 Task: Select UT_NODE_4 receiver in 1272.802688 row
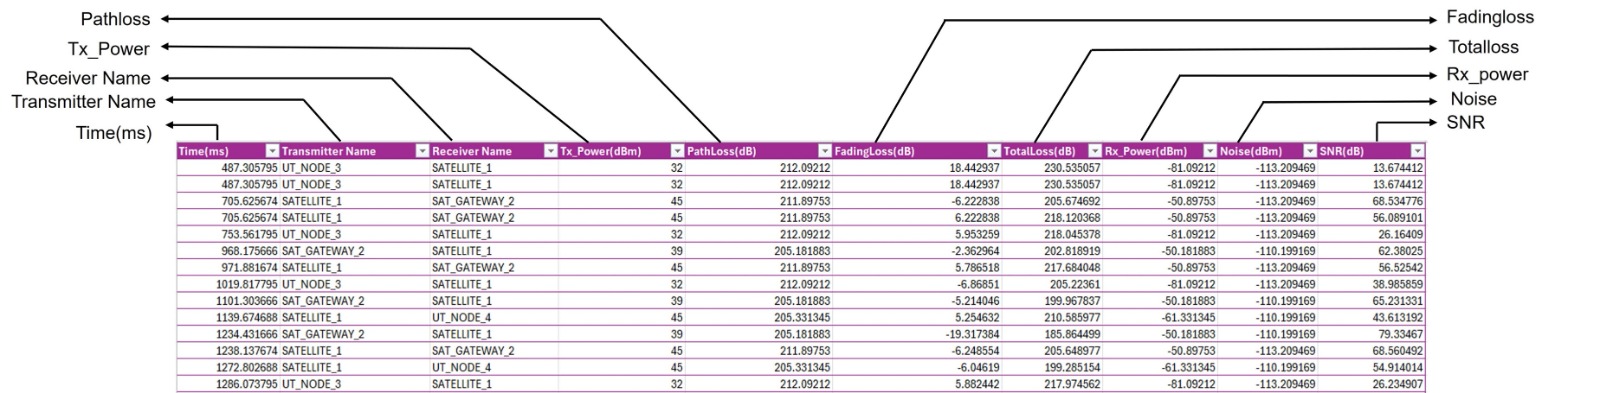pyautogui.click(x=461, y=368)
